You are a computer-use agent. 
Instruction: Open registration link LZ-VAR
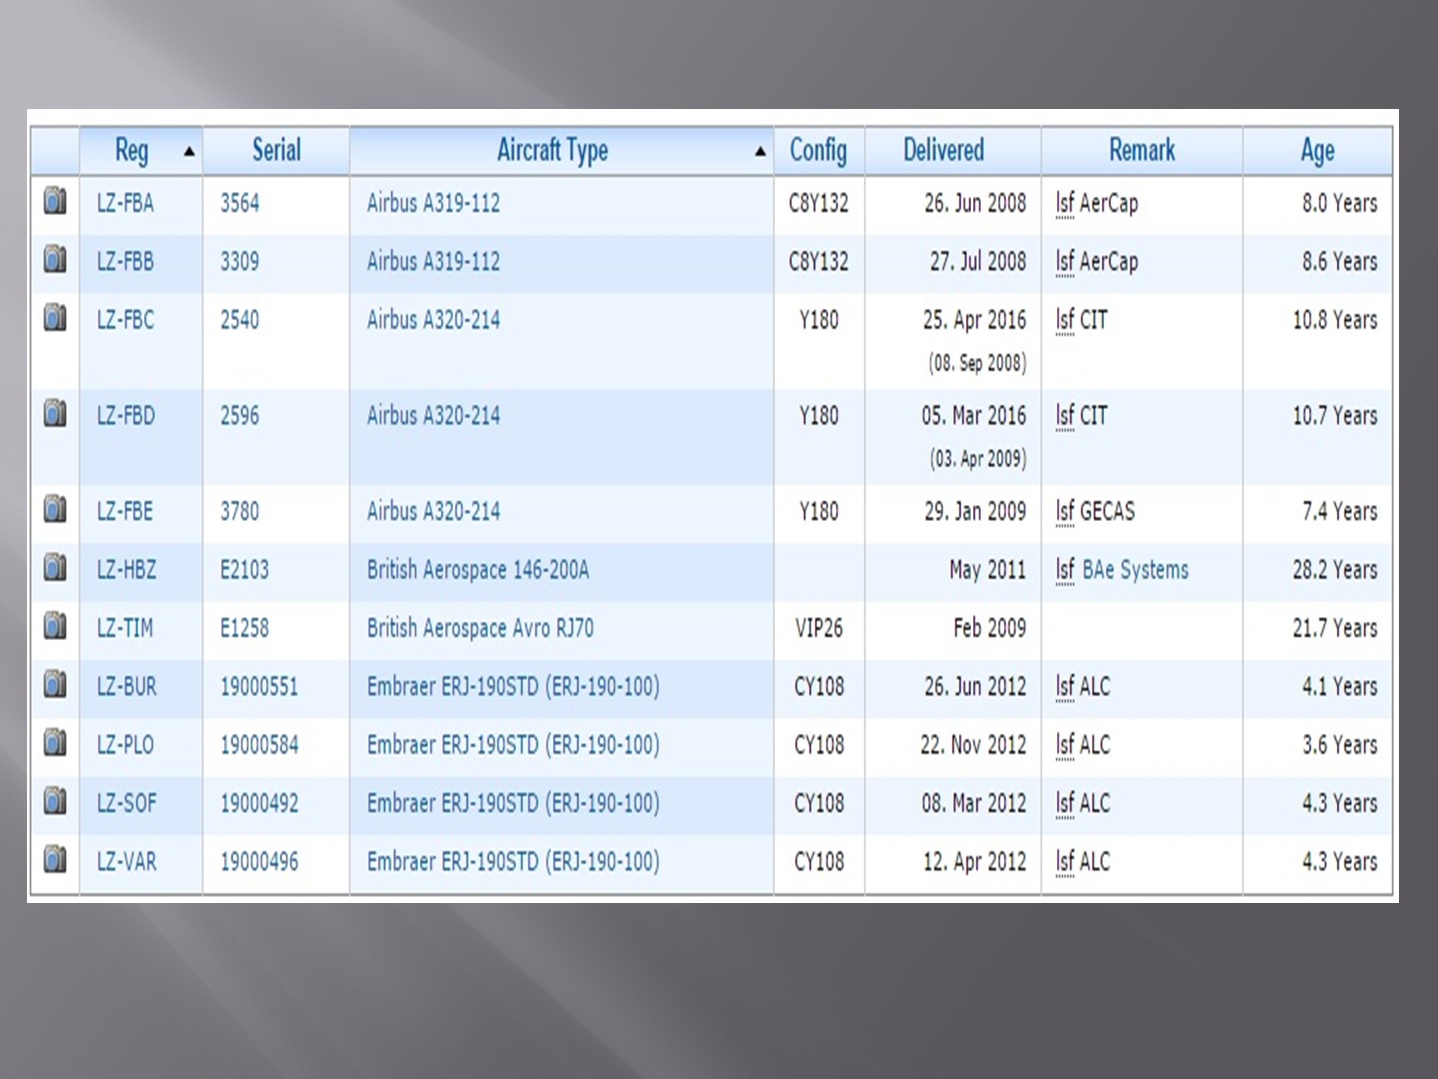[x=127, y=861]
